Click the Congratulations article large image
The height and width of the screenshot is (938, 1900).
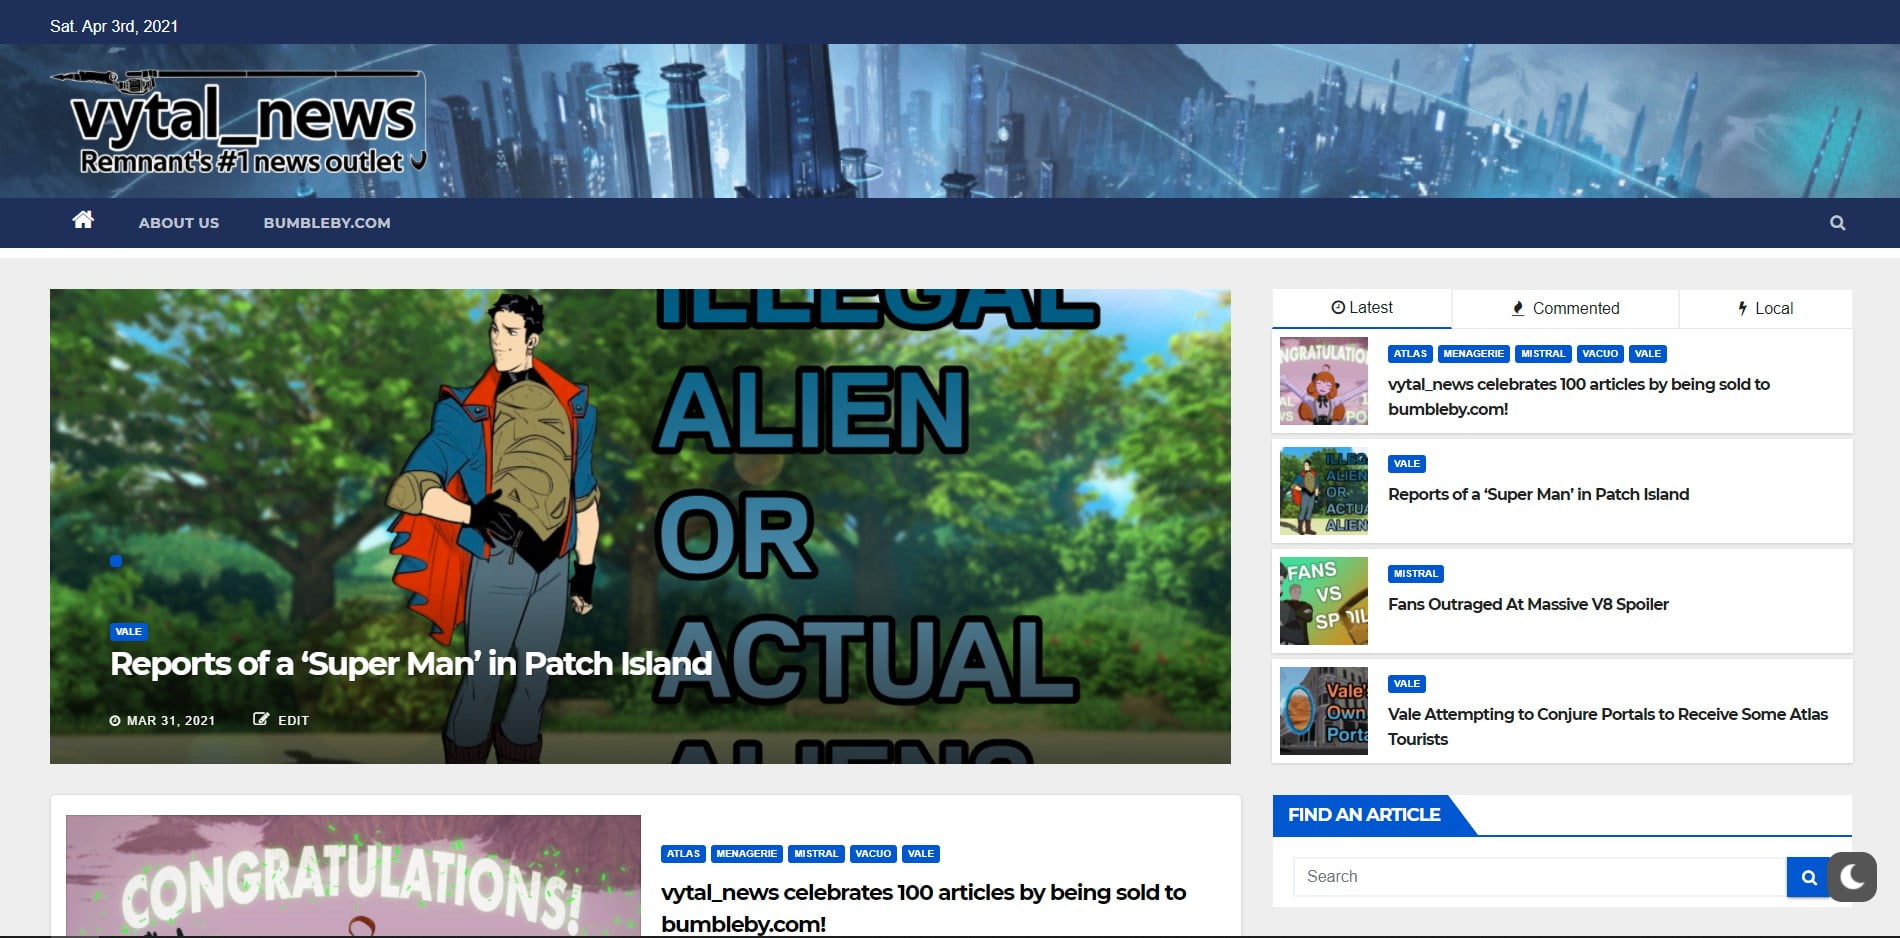[353, 876]
